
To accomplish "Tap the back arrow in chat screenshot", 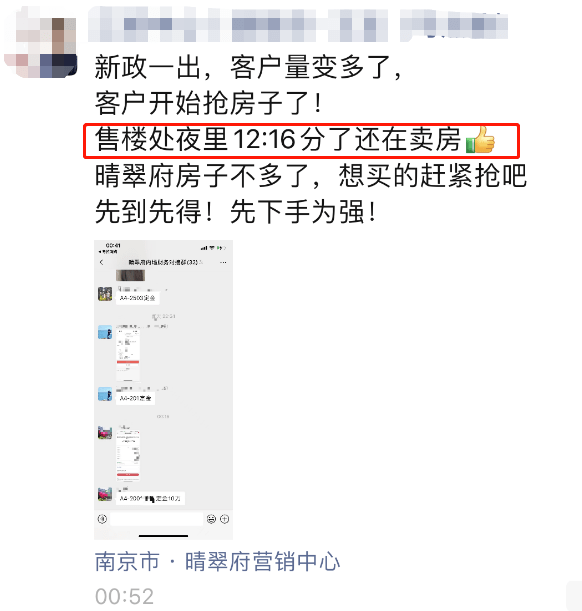I will [x=102, y=262].
